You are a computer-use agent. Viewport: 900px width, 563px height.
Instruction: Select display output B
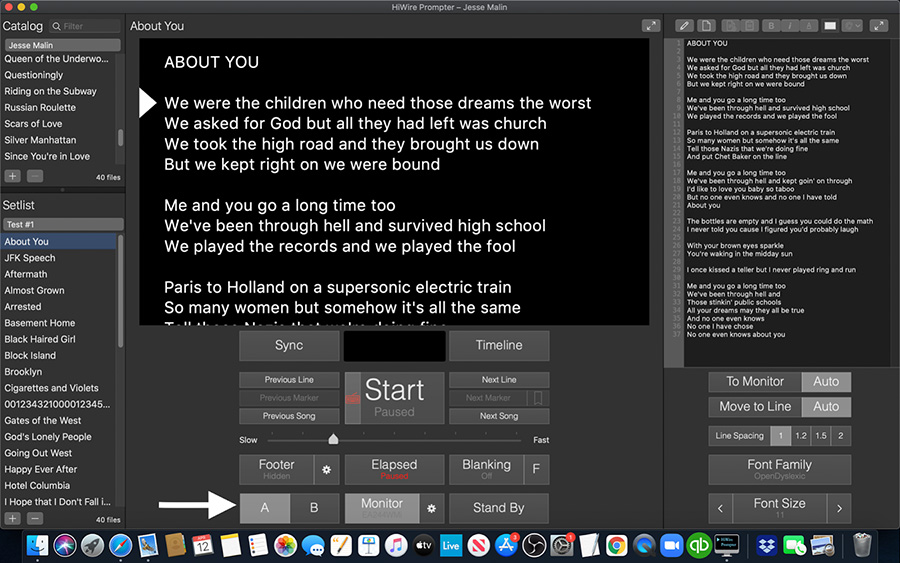tap(314, 508)
